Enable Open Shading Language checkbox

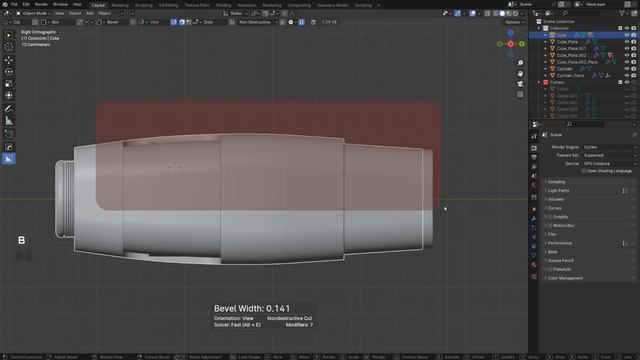click(584, 171)
